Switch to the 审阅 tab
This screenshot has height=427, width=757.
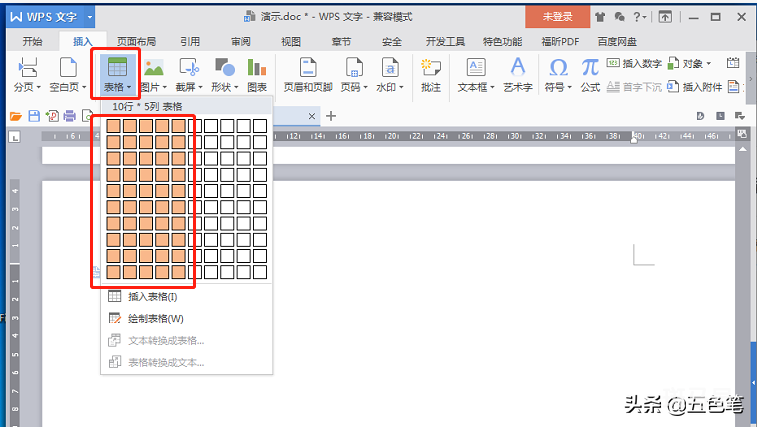pos(240,42)
